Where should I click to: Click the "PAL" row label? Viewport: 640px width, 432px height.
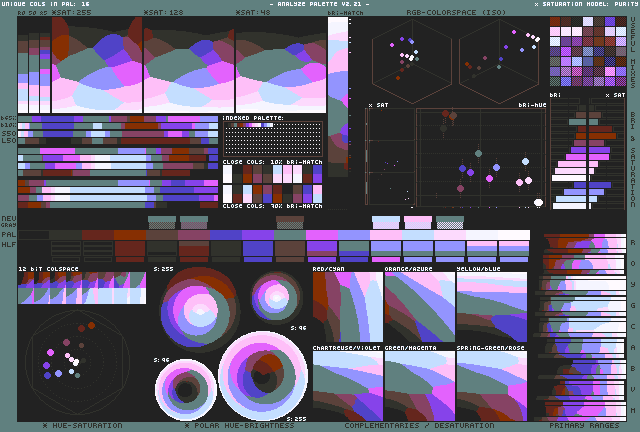9,234
